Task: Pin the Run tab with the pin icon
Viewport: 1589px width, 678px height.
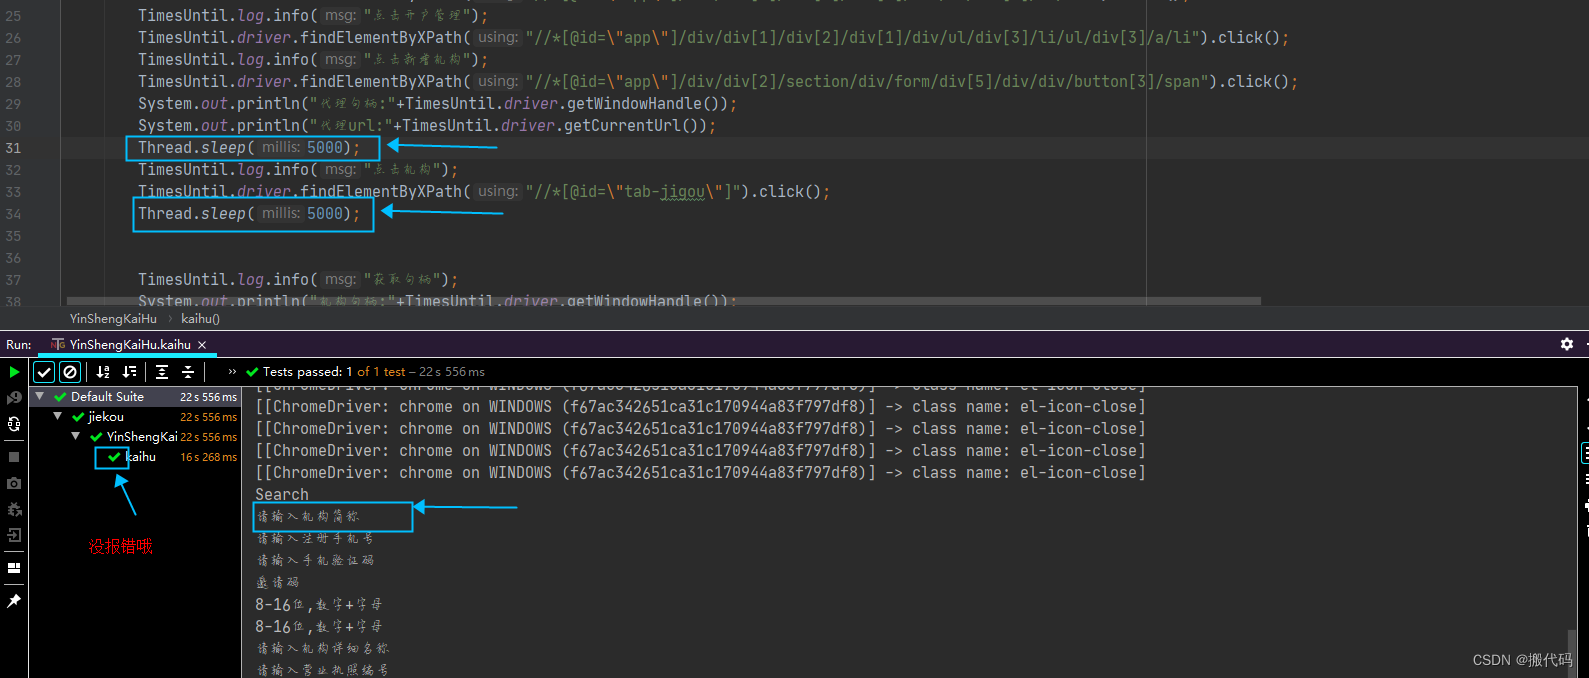Action: 14,601
